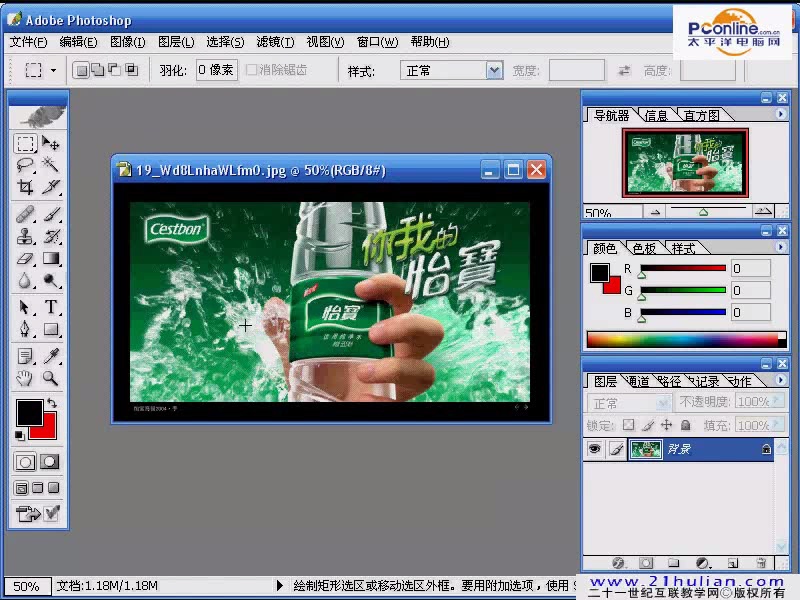Image resolution: width=800 pixels, height=600 pixels.
Task: Switch to Quick Mask mode
Action: click(49, 462)
